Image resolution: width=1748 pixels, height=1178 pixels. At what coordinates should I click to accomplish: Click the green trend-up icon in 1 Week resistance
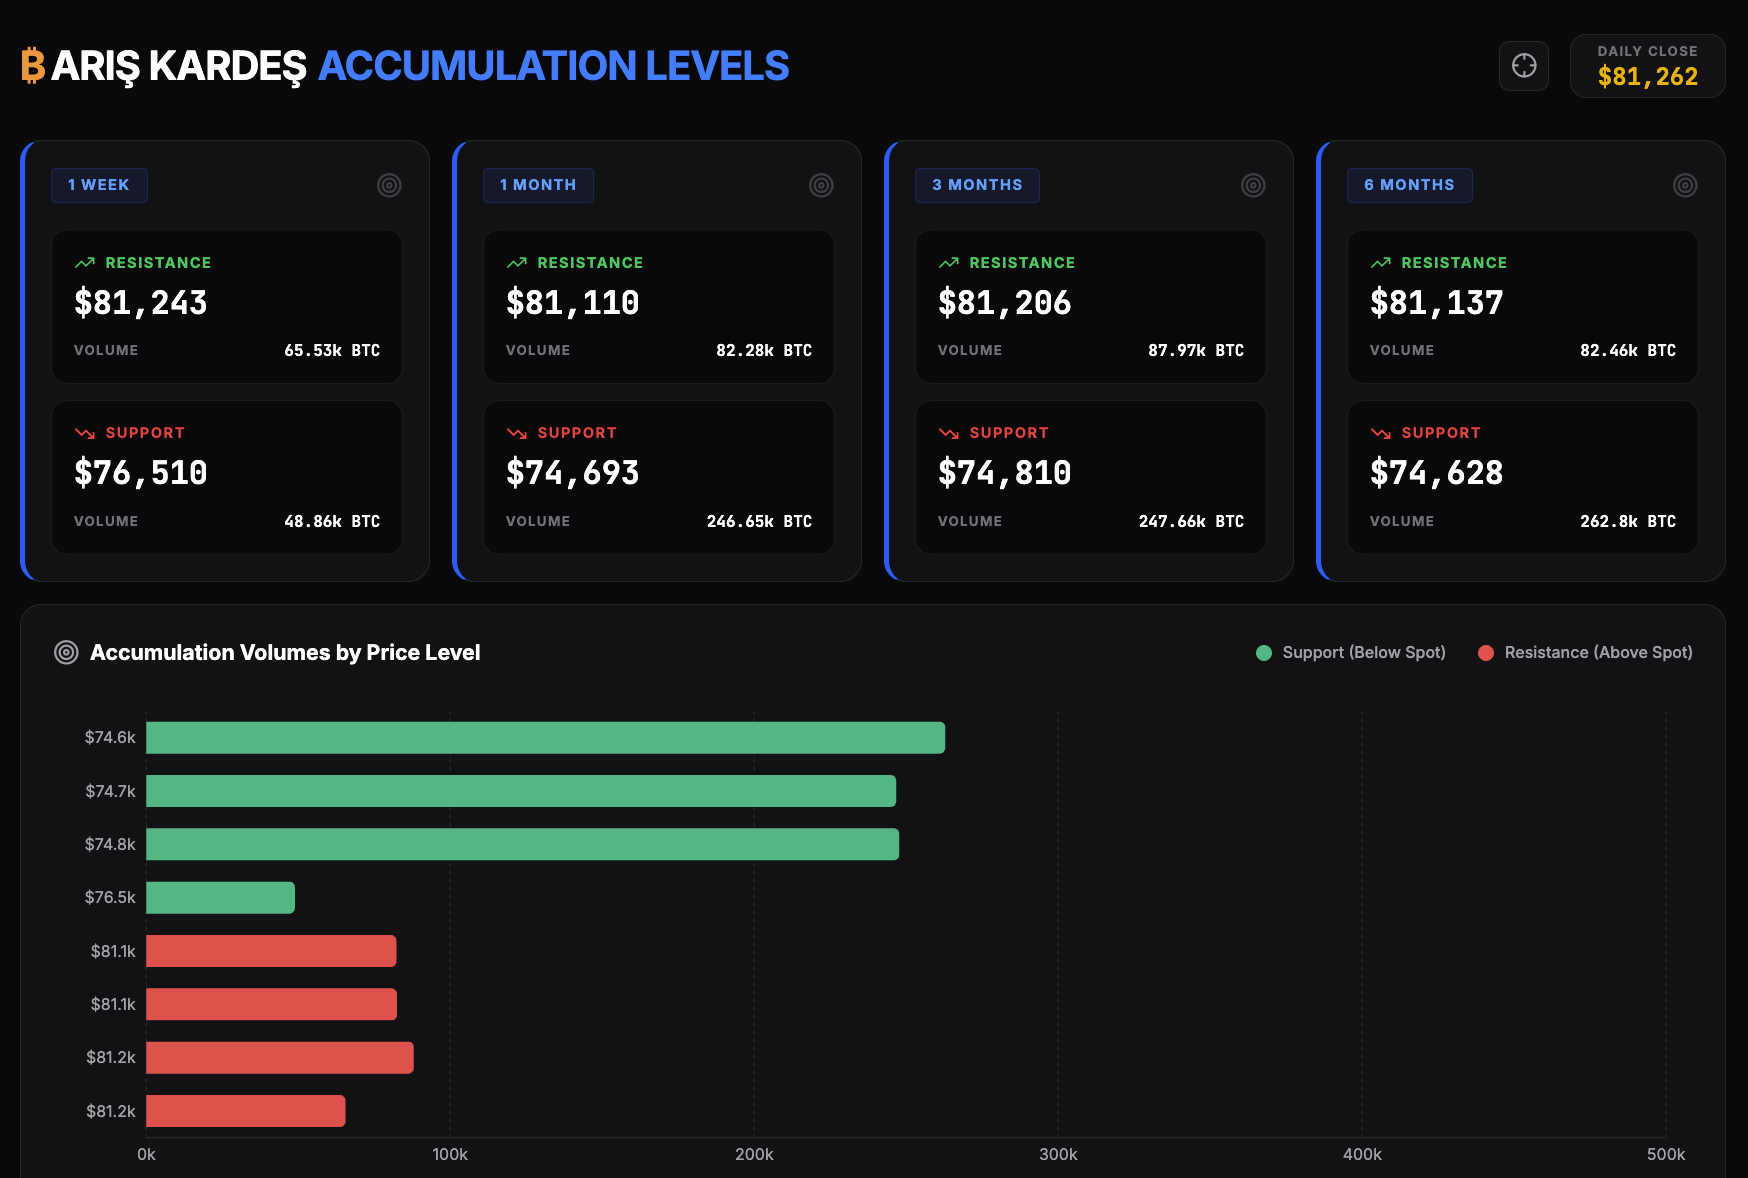tap(85, 263)
